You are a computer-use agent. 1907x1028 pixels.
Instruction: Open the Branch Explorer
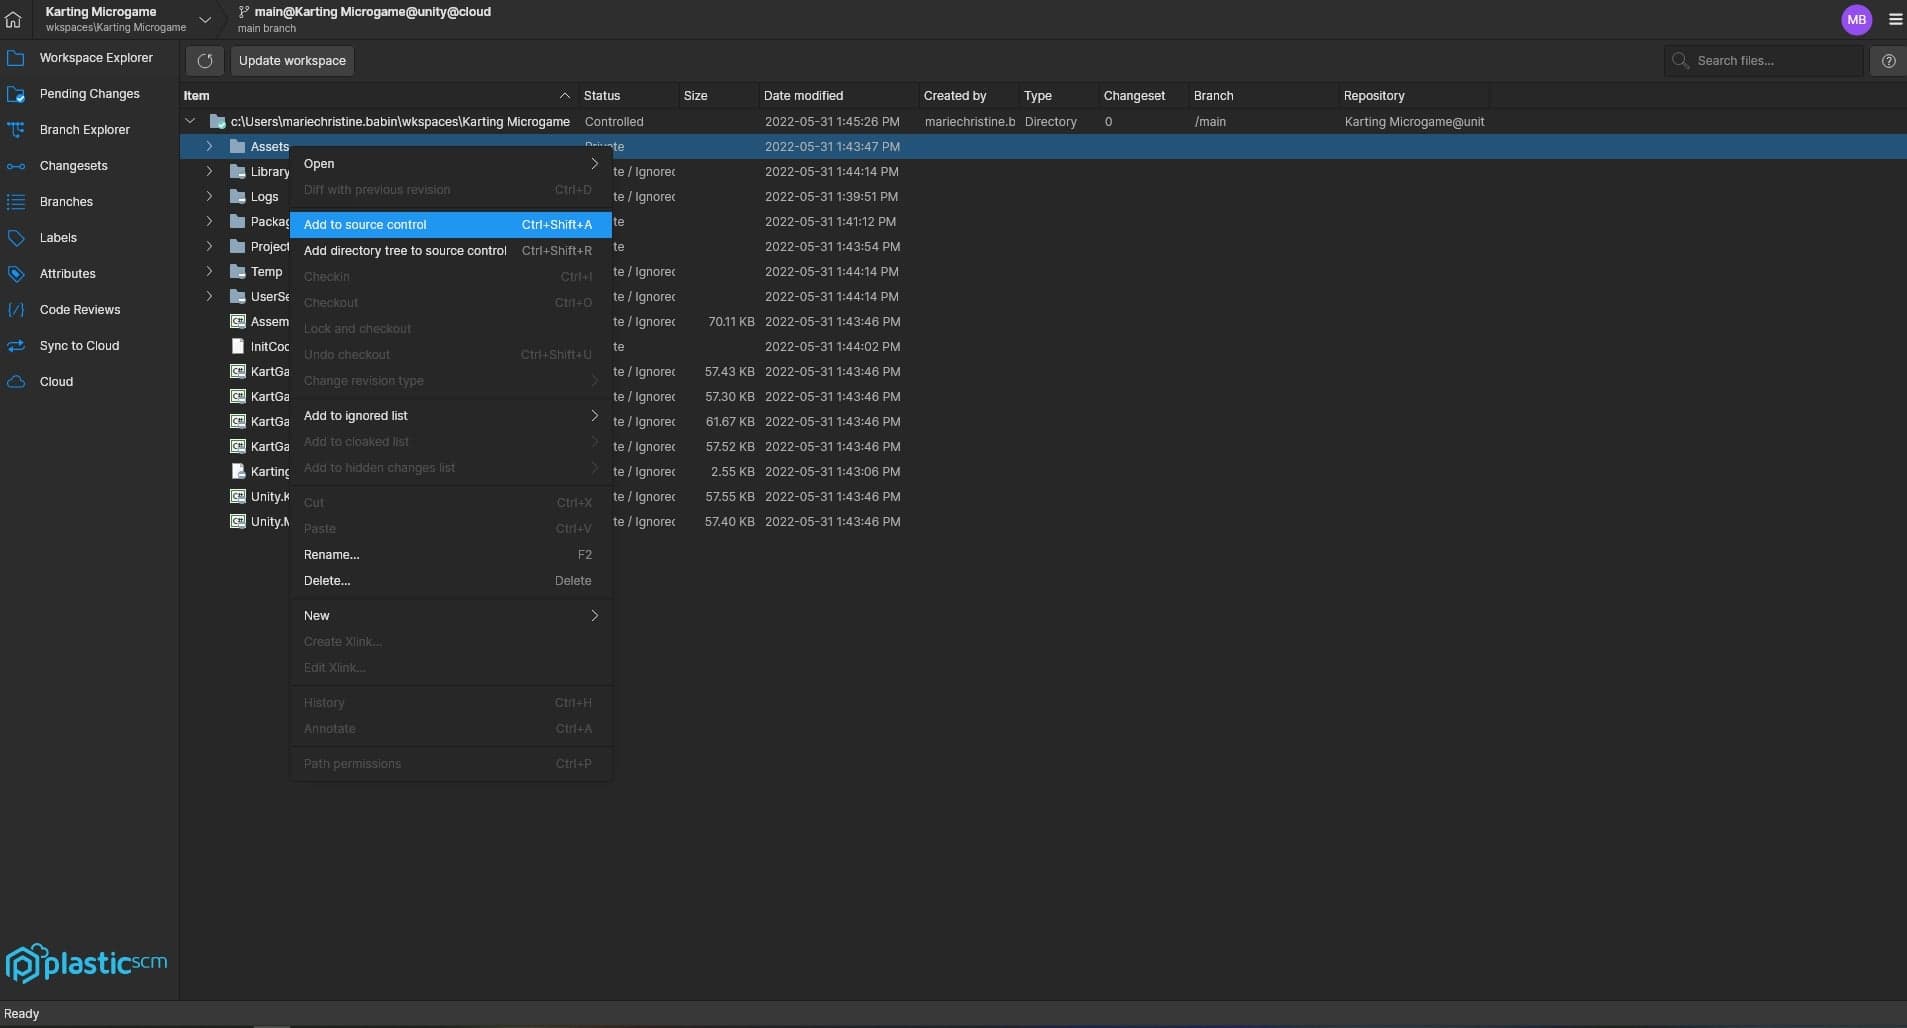[x=83, y=129]
